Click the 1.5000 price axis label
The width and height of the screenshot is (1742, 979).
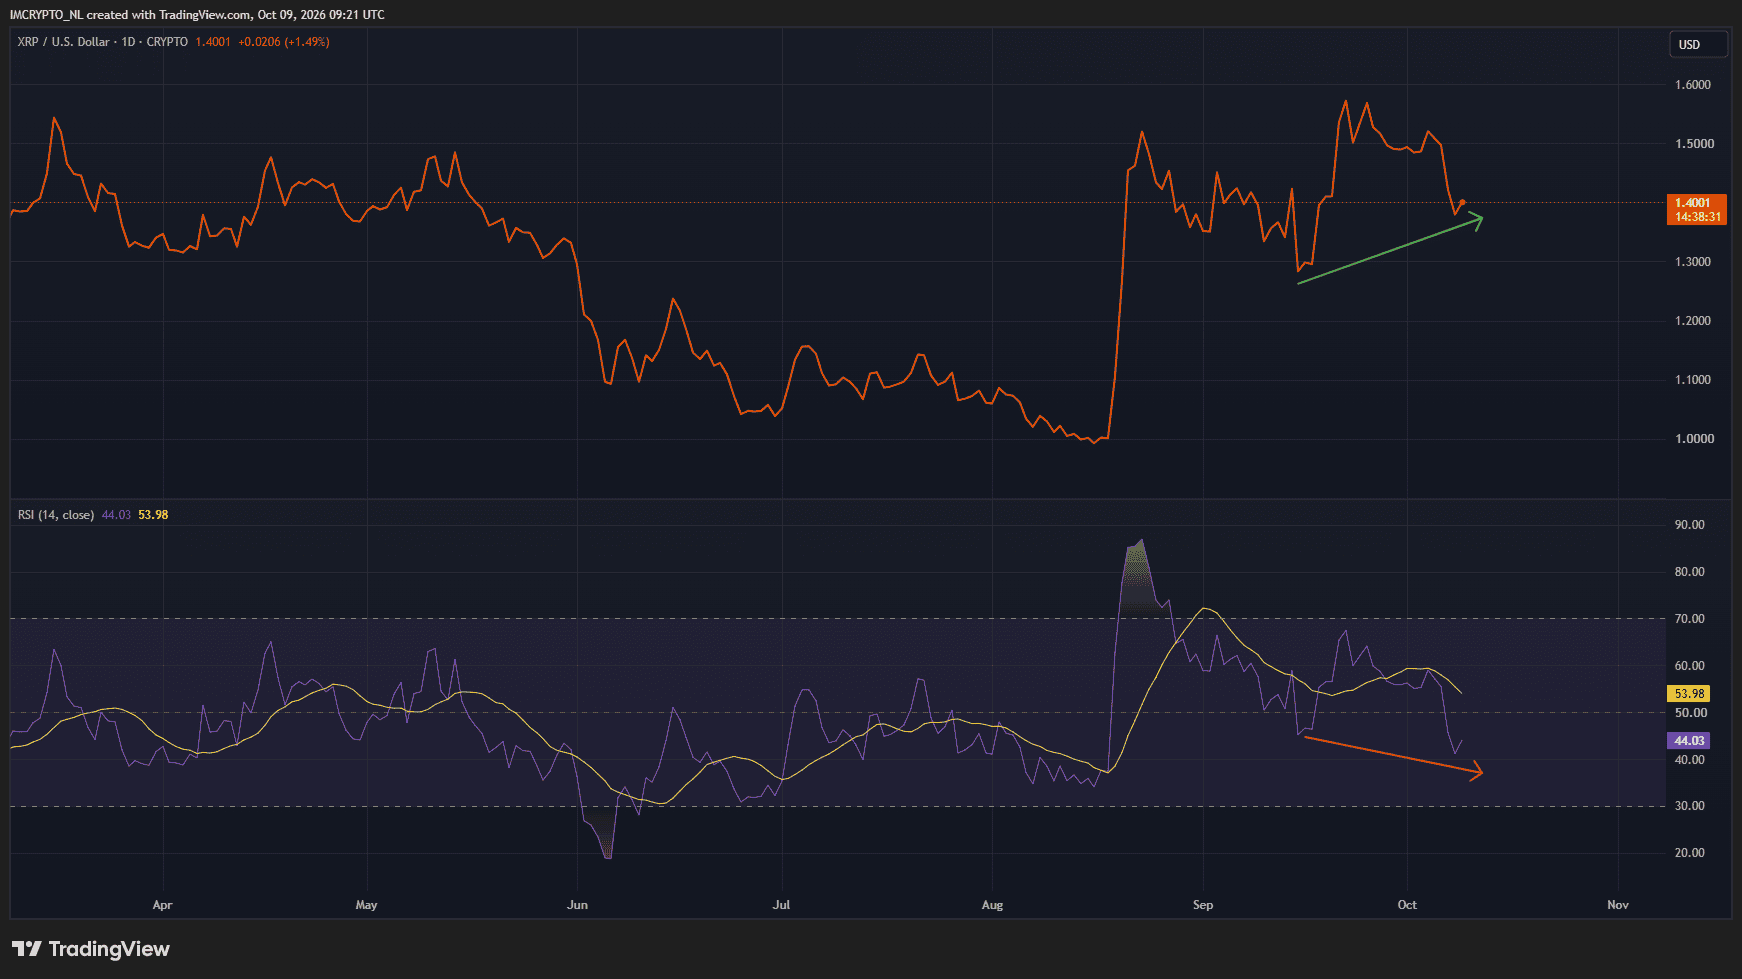pyautogui.click(x=1693, y=144)
